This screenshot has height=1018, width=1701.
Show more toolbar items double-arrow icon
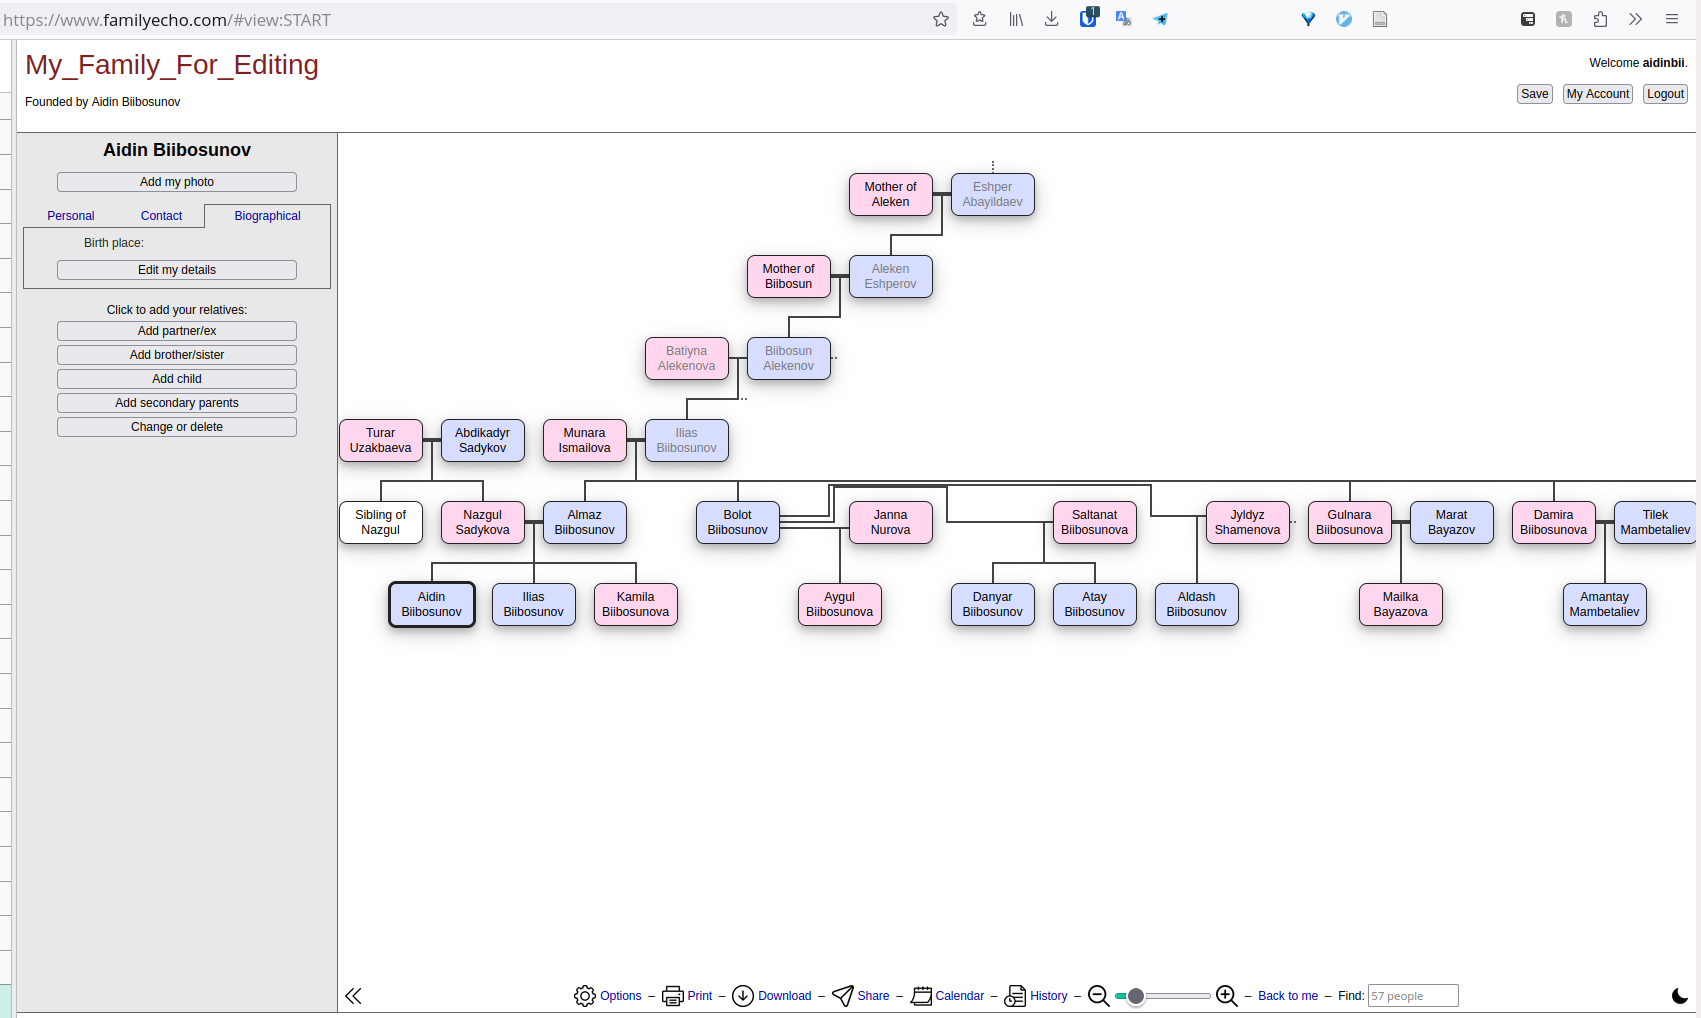pos(1636,19)
